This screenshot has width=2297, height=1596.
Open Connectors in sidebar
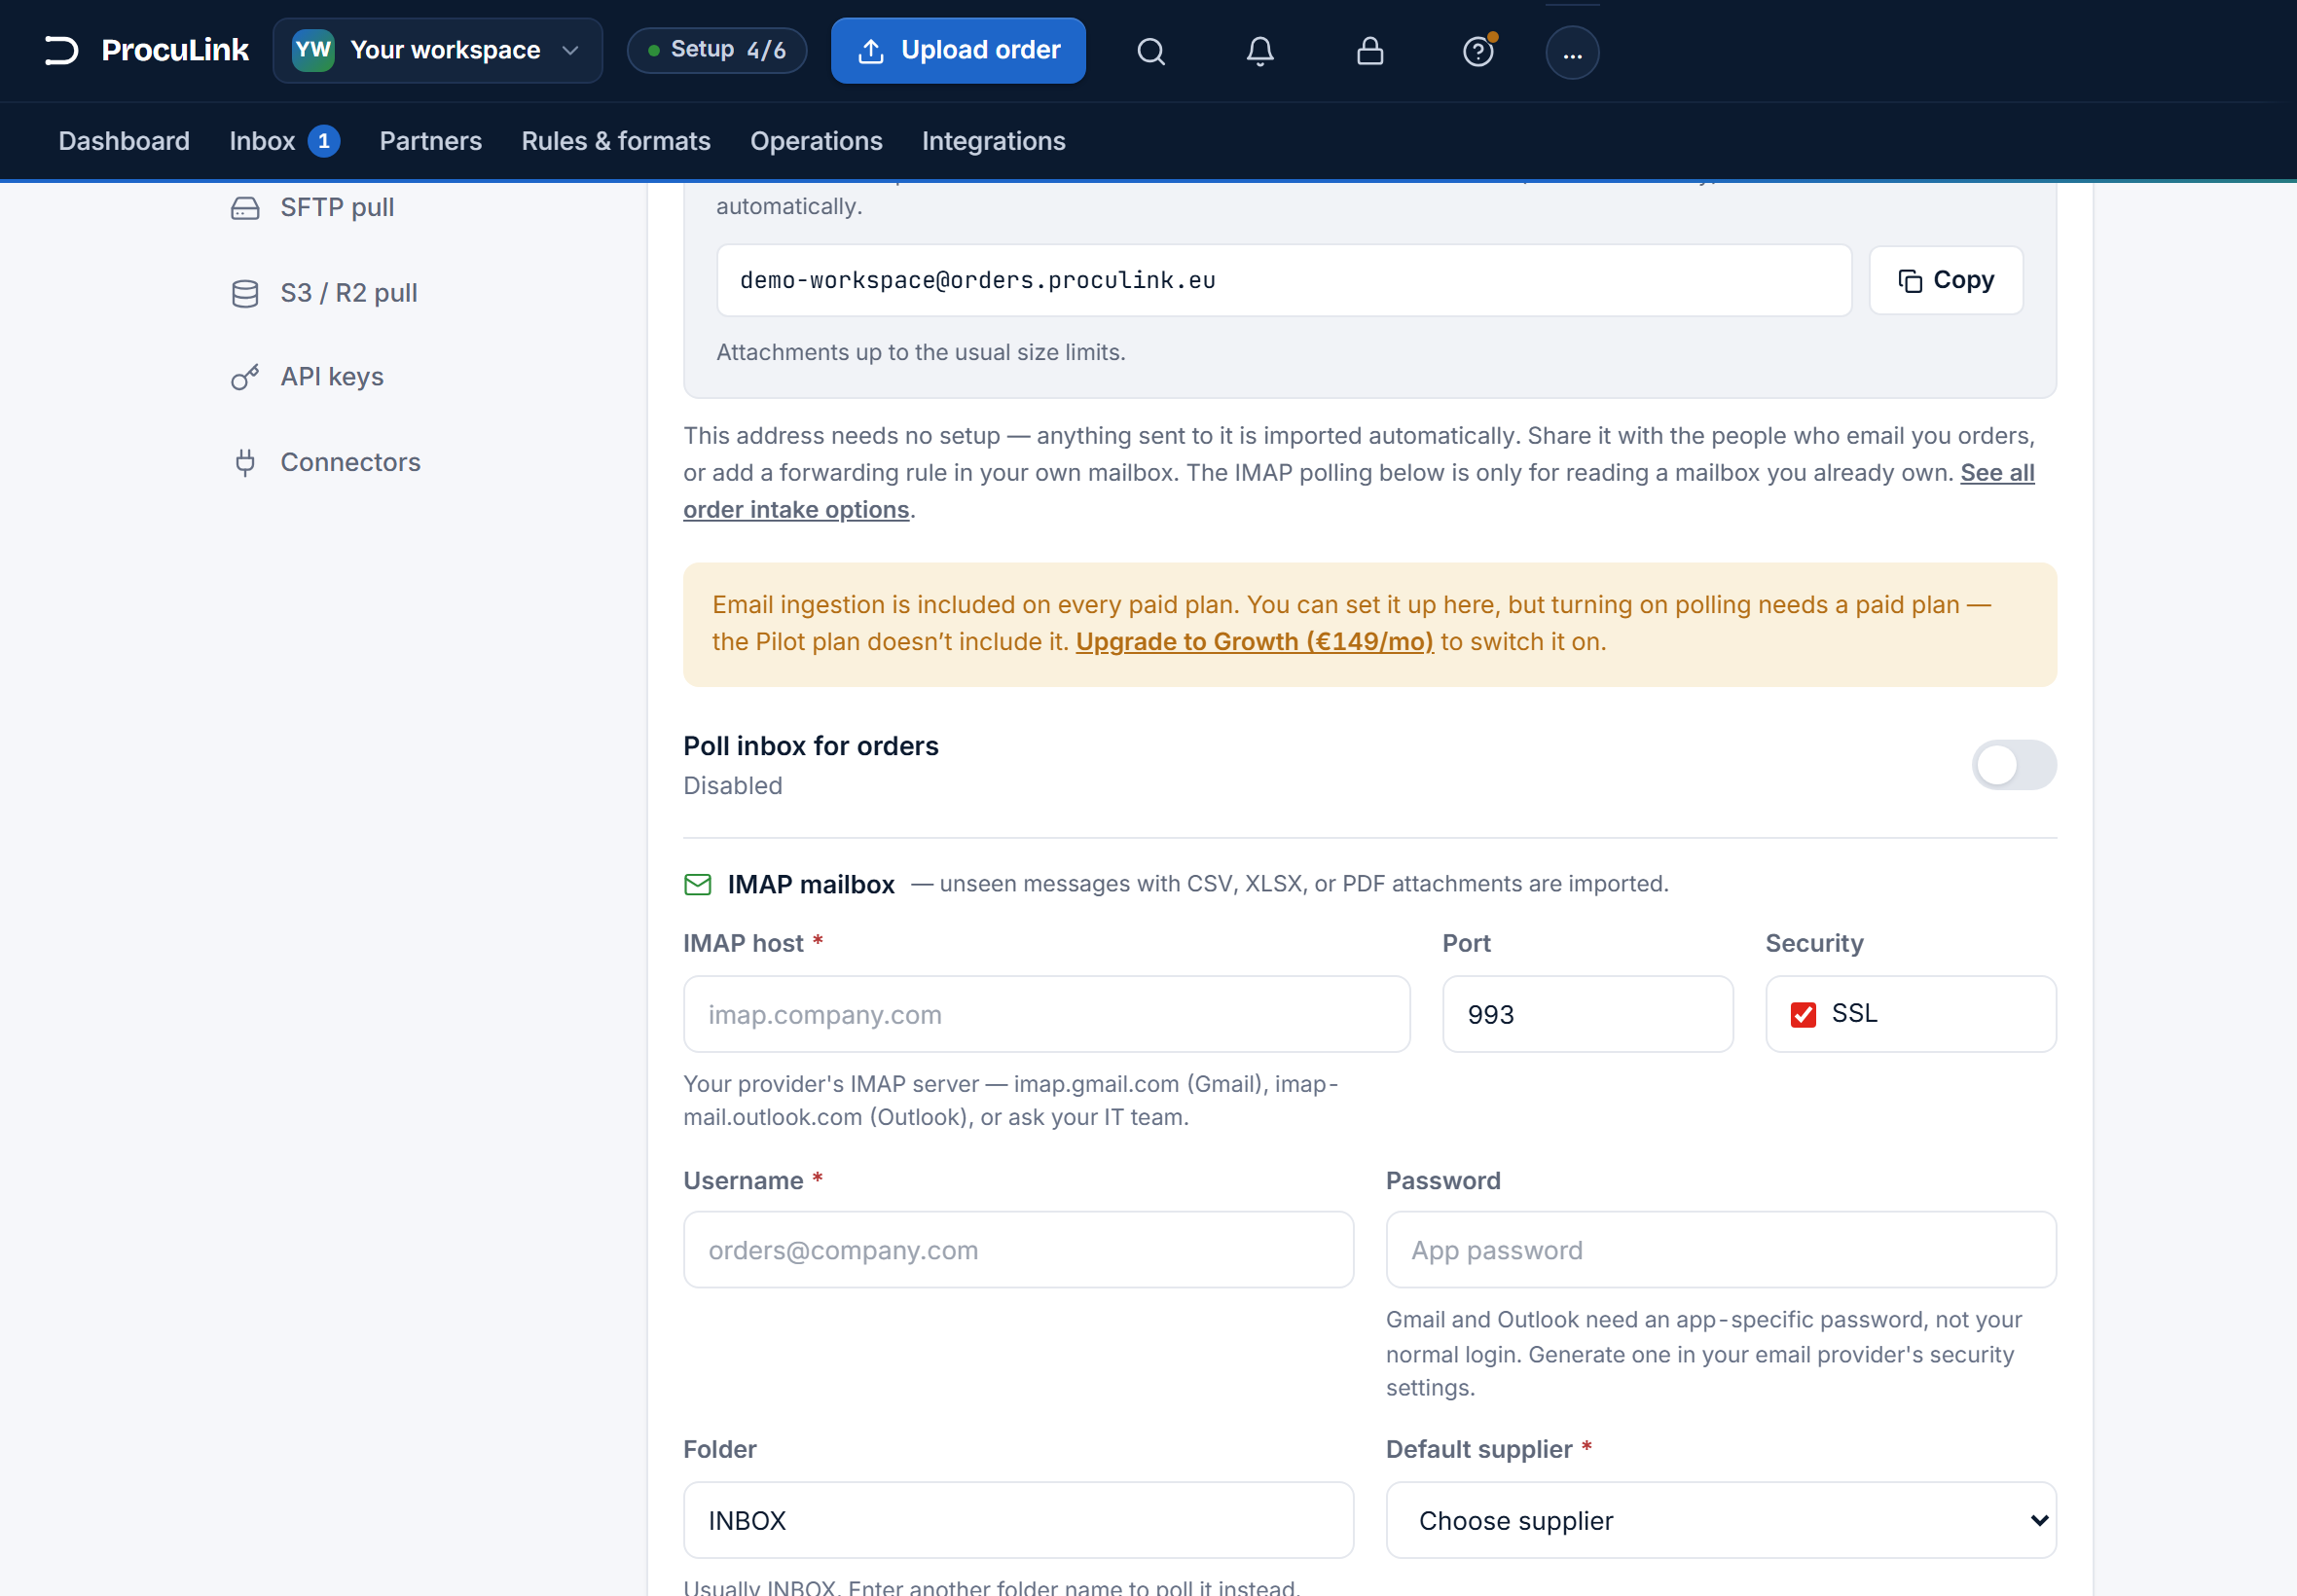click(350, 462)
